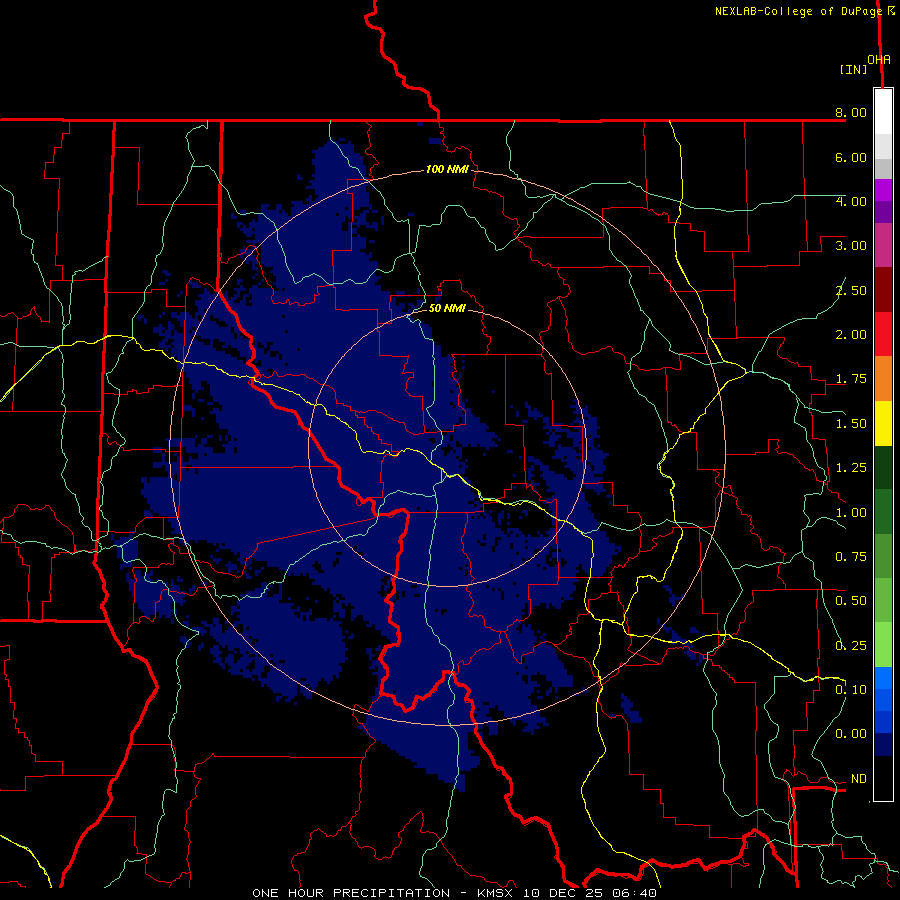Viewport: 900px width, 900px height.
Task: Click the 0.50 legend value
Action: coord(851,601)
